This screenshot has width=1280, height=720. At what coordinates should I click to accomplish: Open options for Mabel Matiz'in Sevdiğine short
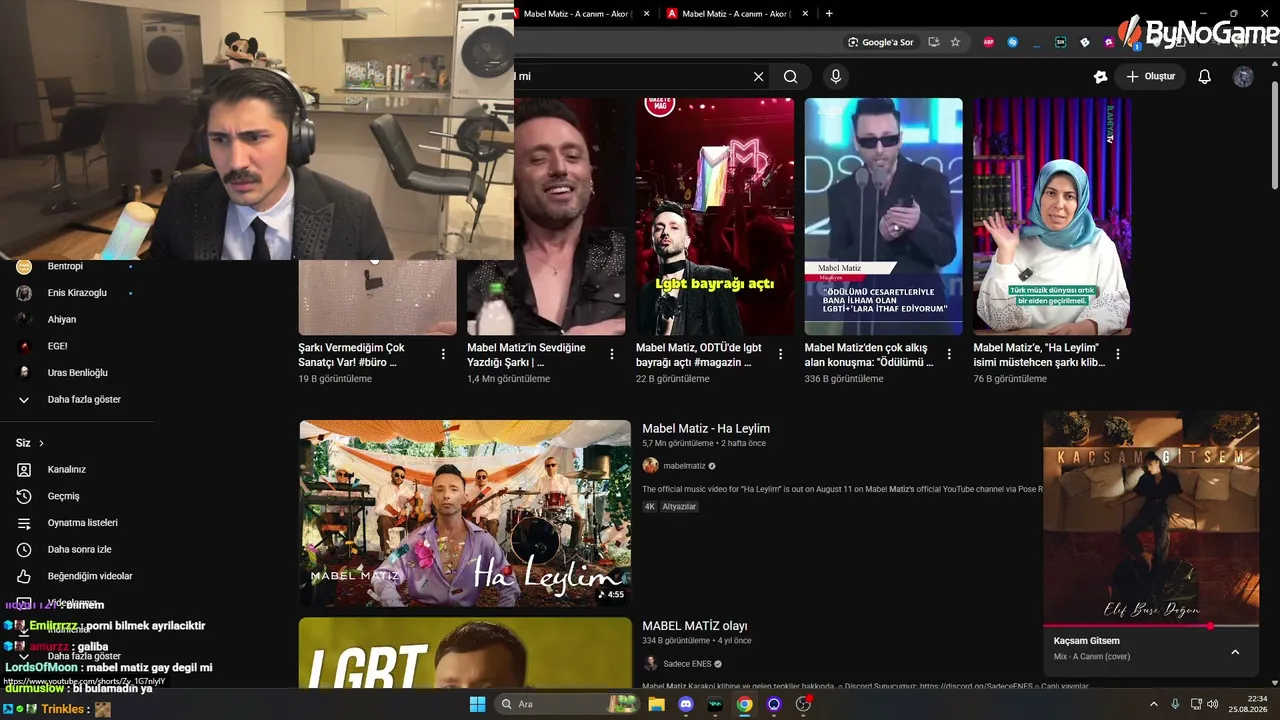(x=612, y=354)
